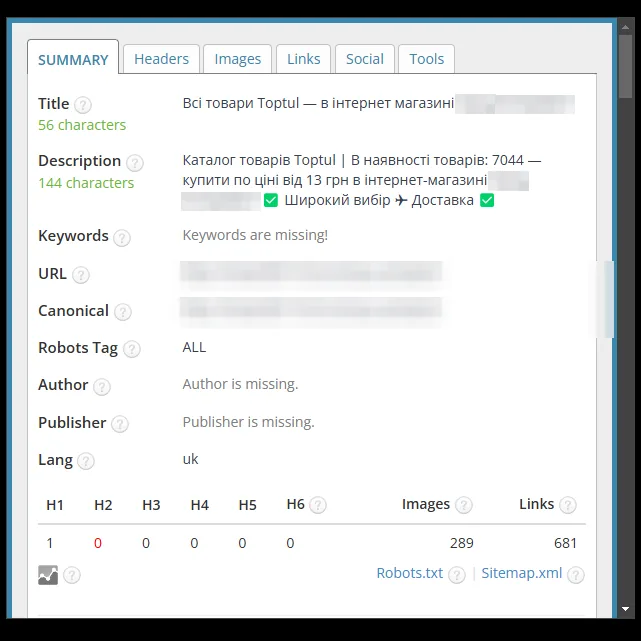Screen dimensions: 641x641
Task: Click the 'Author is missing.' text
Action: pos(240,384)
